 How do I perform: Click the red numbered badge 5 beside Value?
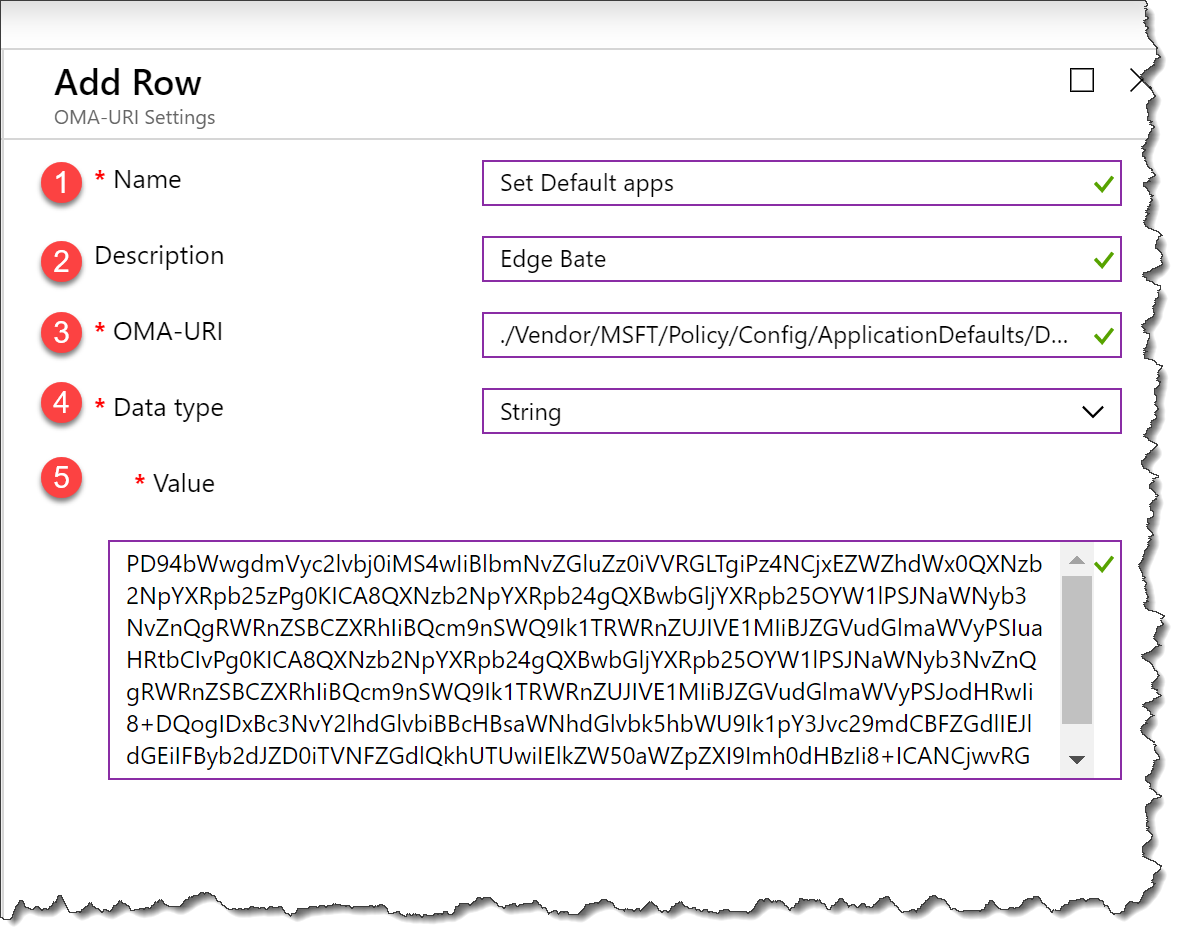tap(61, 479)
